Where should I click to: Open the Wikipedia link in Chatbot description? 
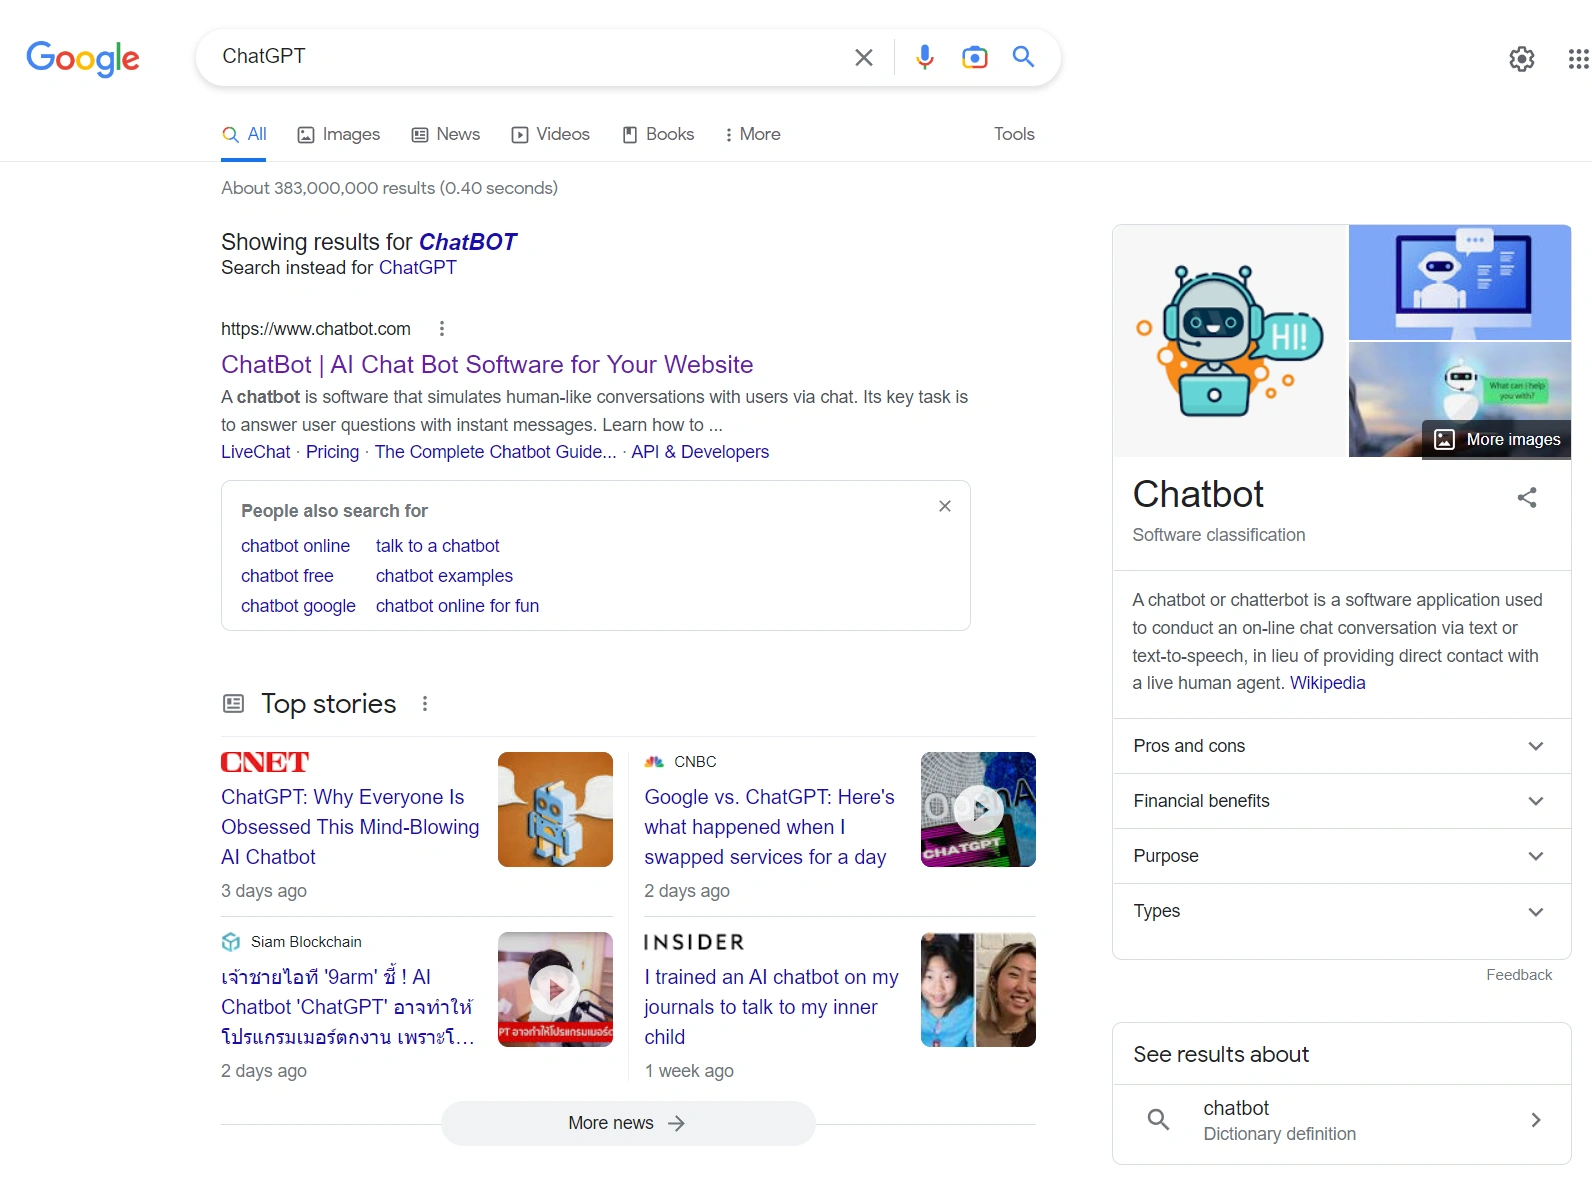[1327, 683]
